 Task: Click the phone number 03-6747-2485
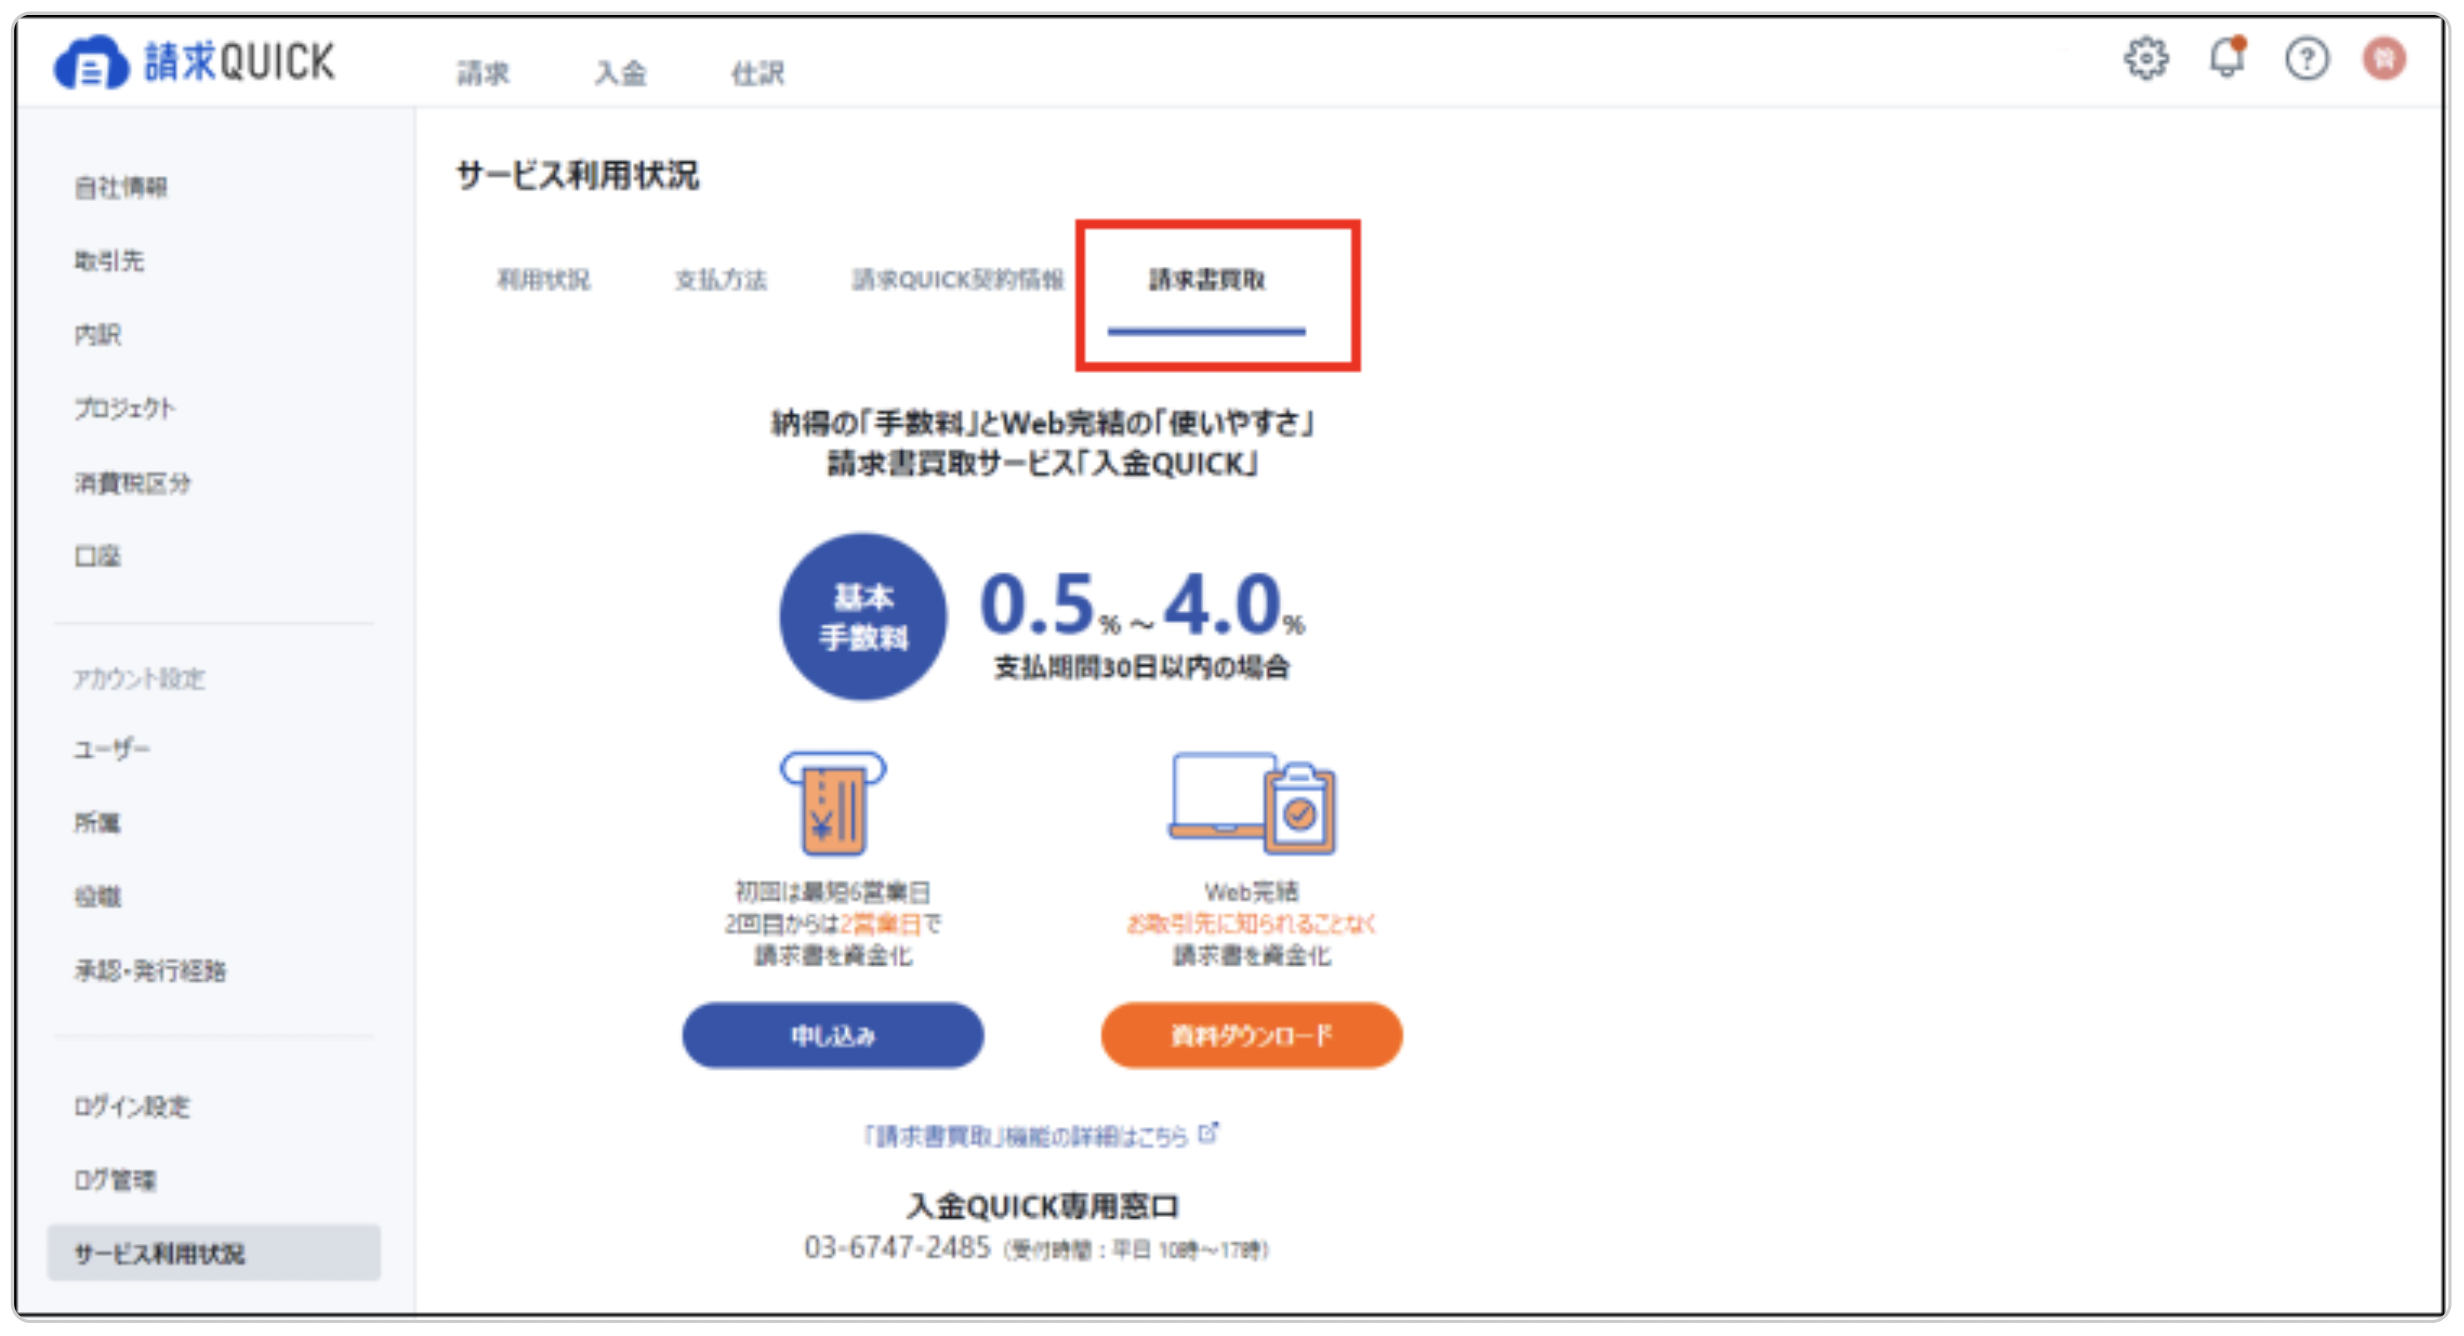pos(897,1247)
